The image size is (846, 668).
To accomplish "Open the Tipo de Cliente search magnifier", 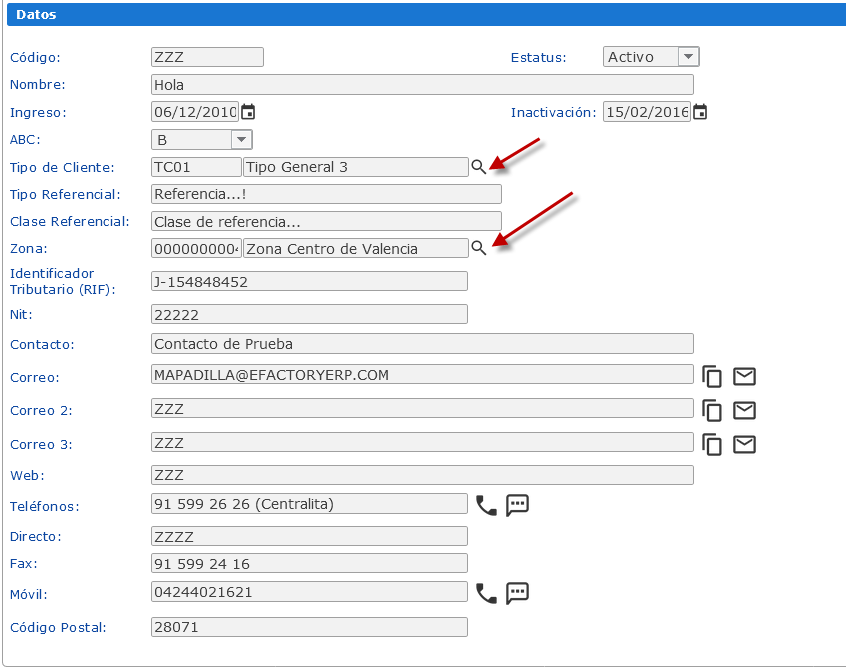I will (479, 167).
